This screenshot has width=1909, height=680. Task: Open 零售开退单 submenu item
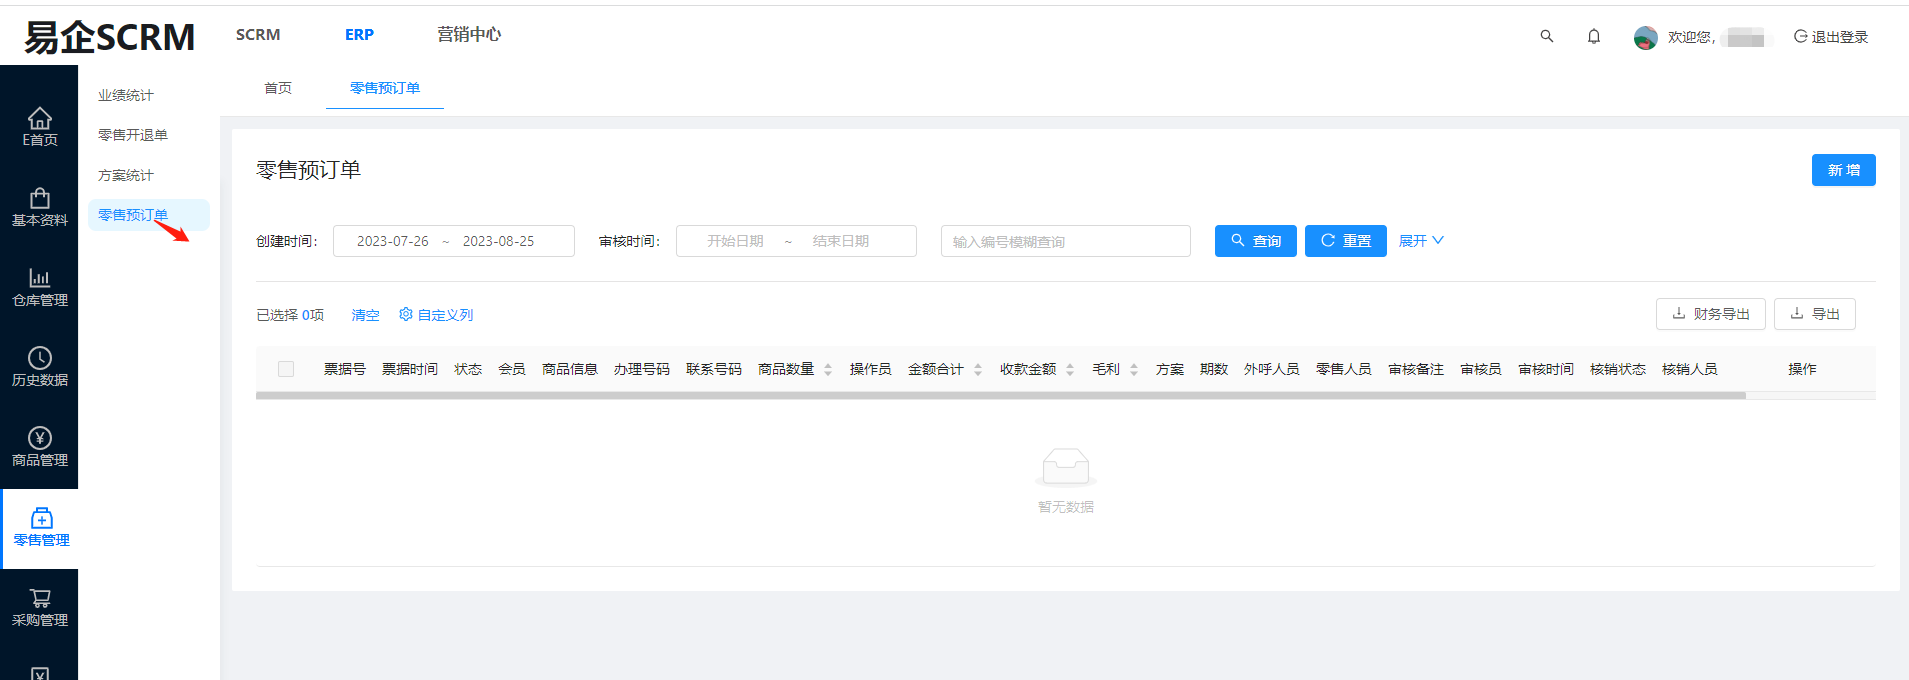(133, 135)
